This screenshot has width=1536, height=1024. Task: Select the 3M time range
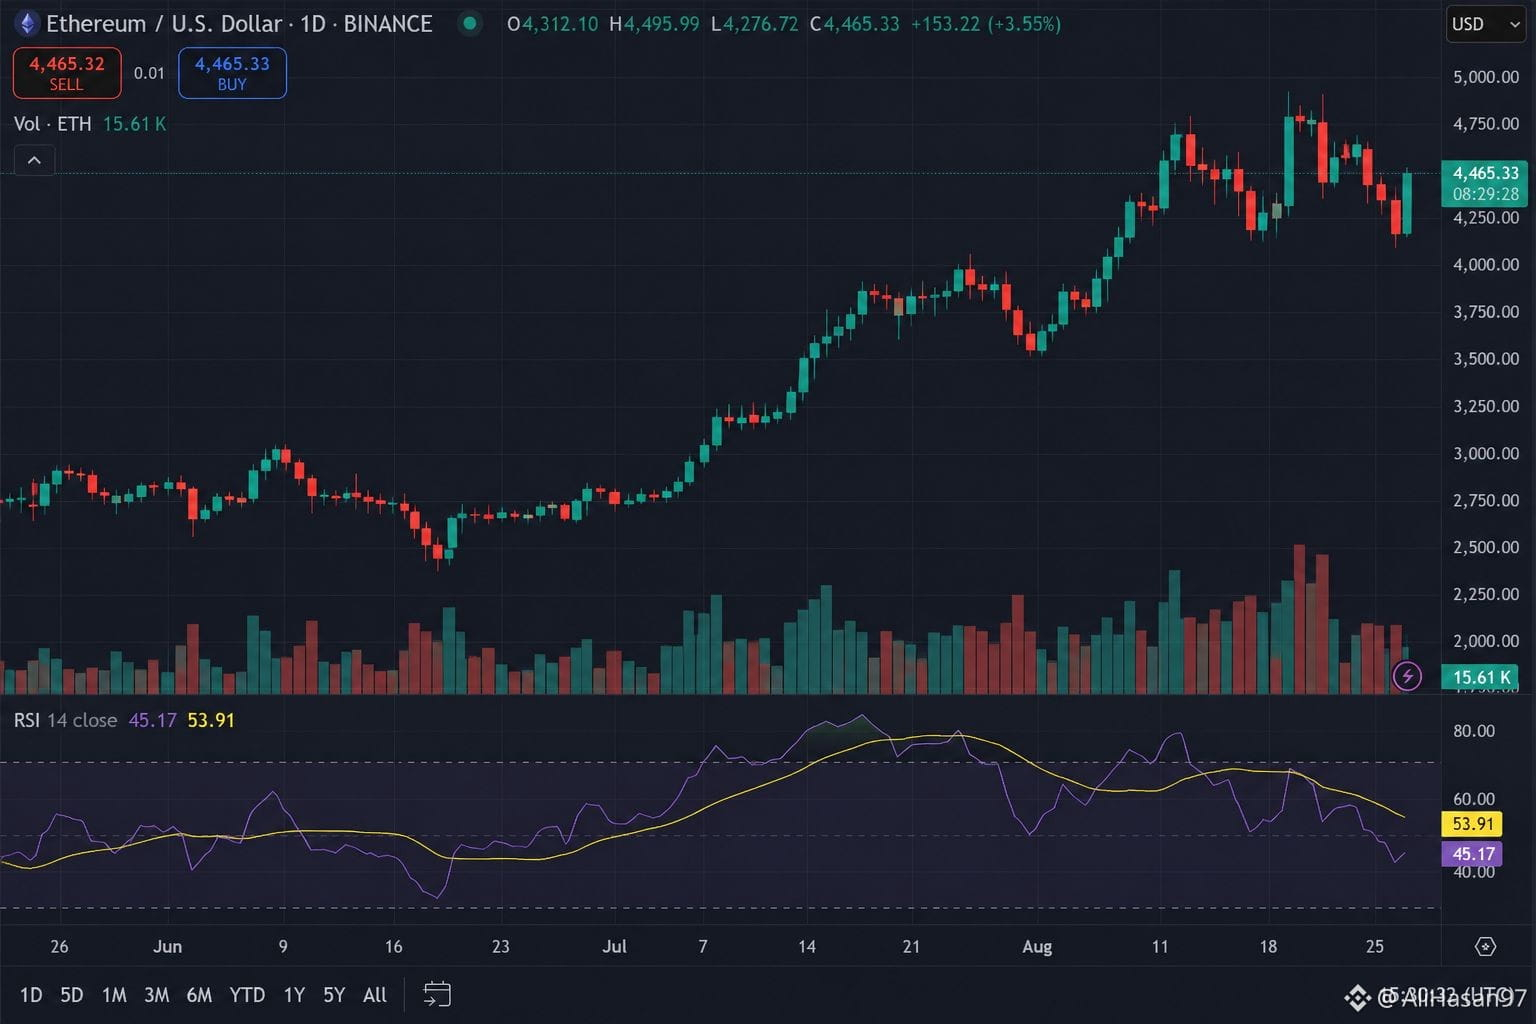coord(156,995)
